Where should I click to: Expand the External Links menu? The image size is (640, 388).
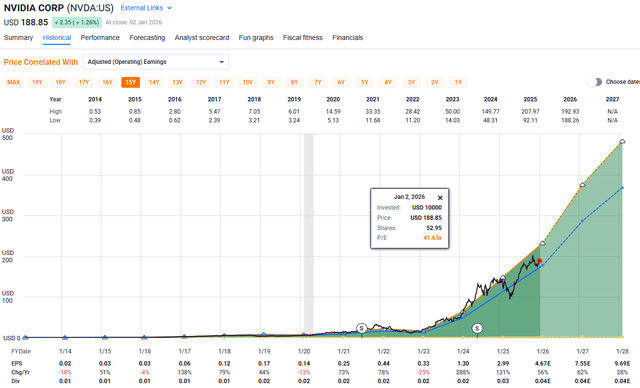(146, 8)
